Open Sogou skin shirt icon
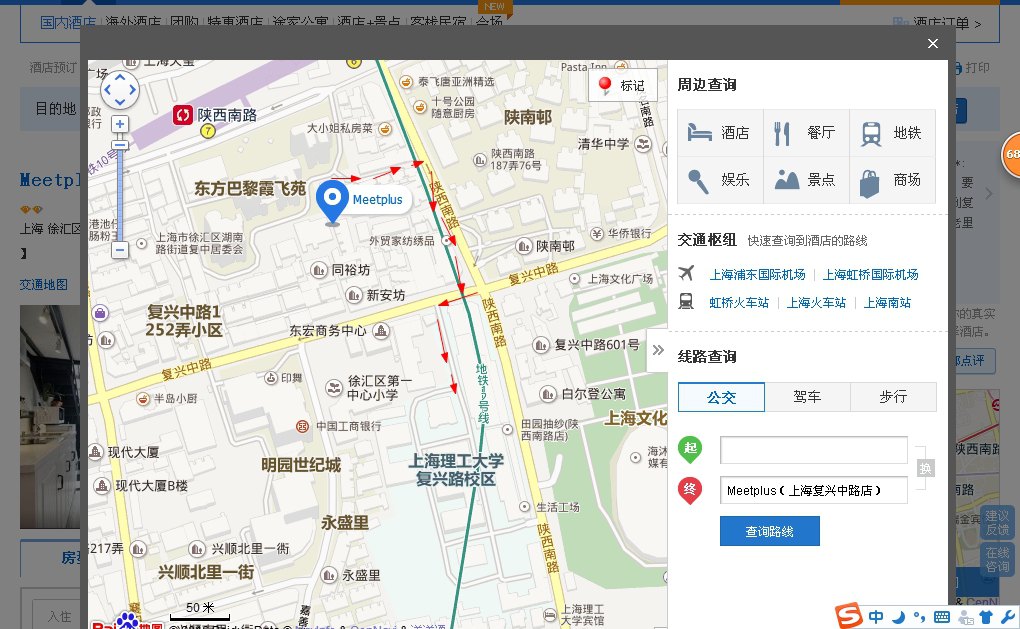 (986, 617)
